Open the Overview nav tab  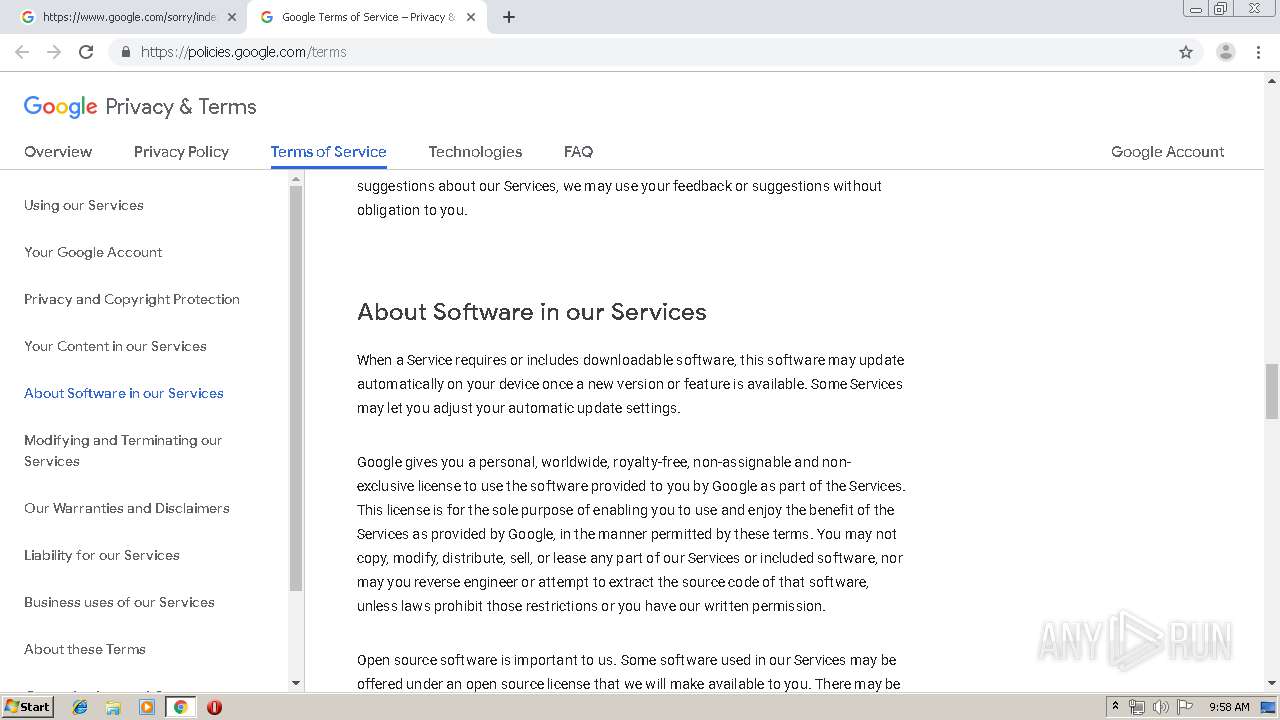point(58,152)
